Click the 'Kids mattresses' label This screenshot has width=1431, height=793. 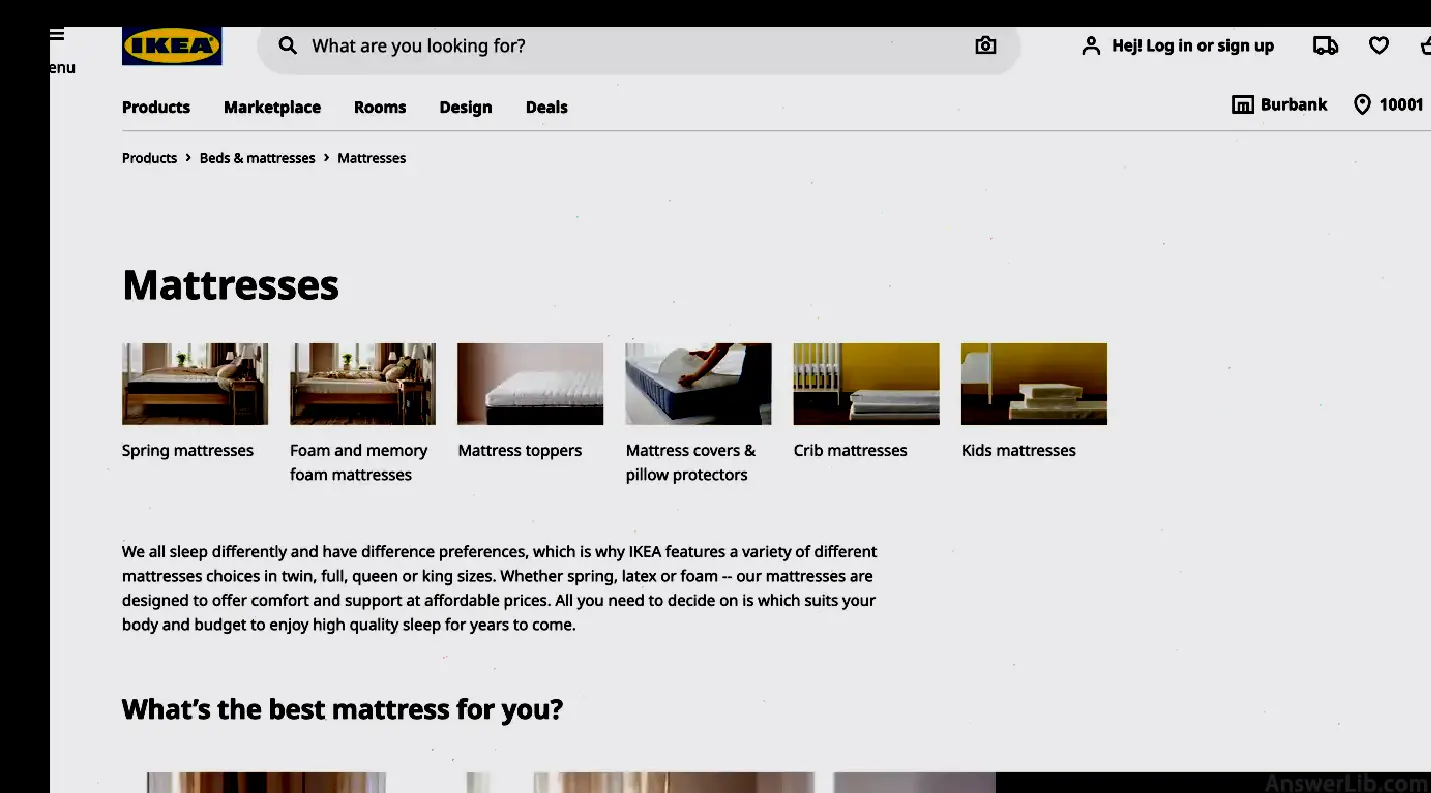pos(1019,451)
